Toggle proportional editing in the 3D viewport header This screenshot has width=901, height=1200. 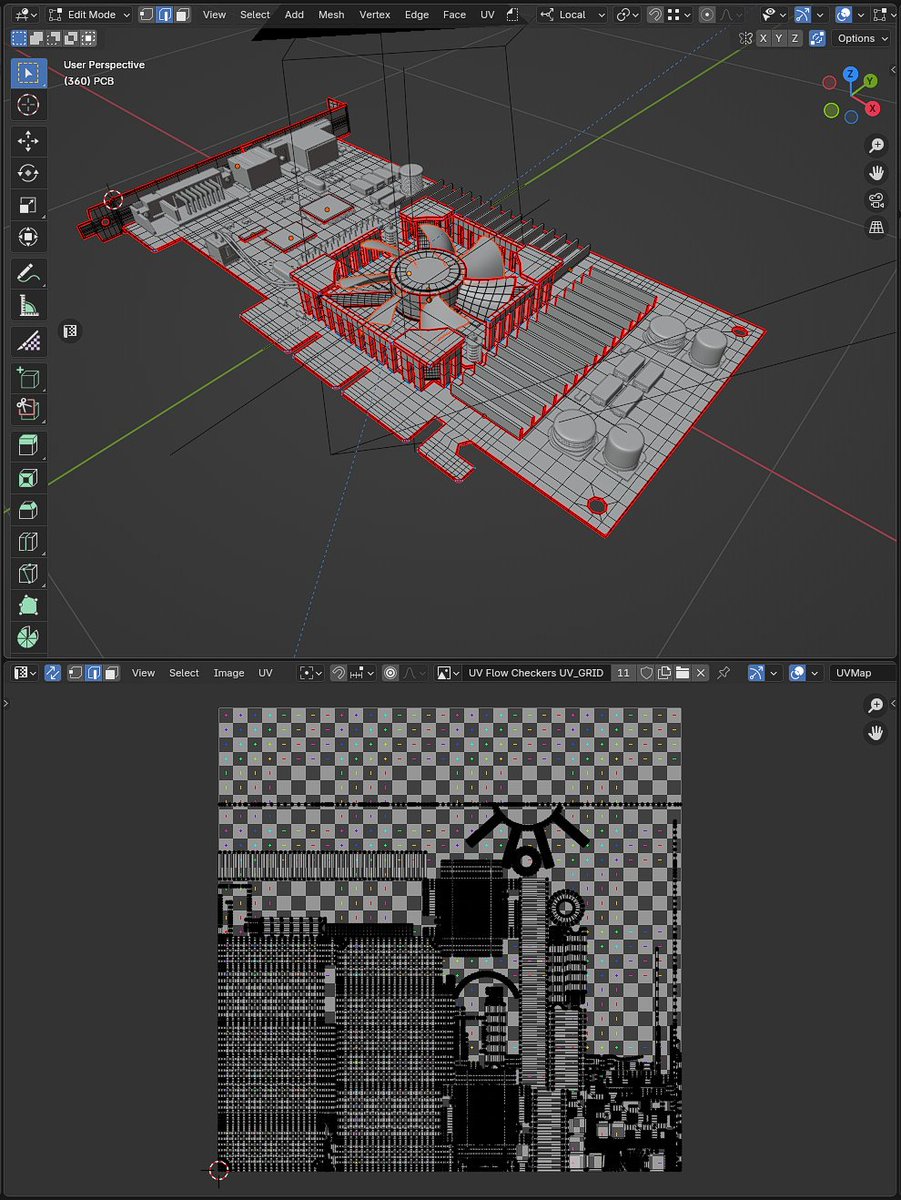tap(708, 15)
